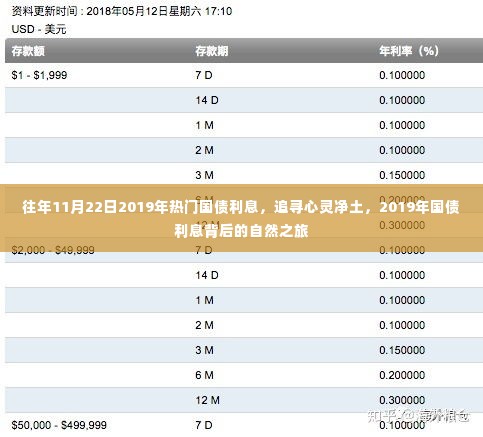483x437 pixels.
Task: Click the 14 D term in $2,000 section
Action: pyautogui.click(x=207, y=275)
